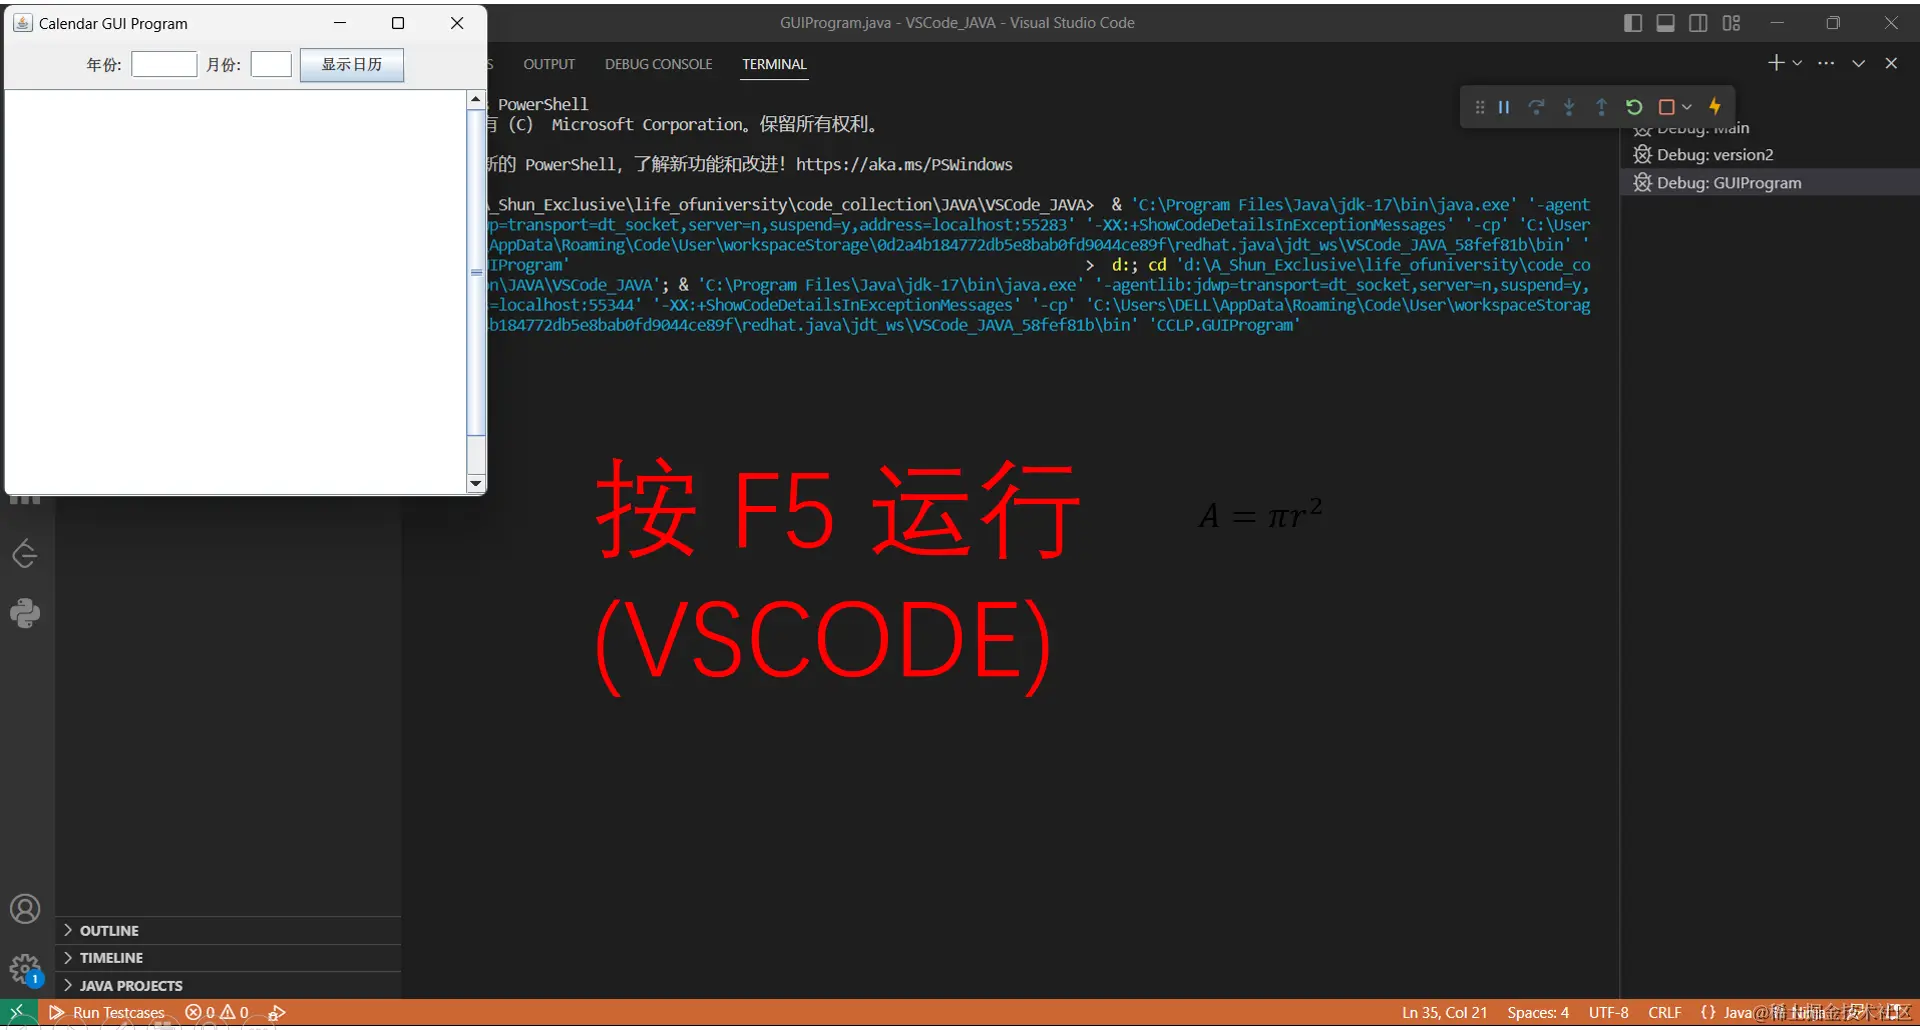The width and height of the screenshot is (1920, 1030).
Task: Restore down the VS Code window
Action: tap(1833, 23)
